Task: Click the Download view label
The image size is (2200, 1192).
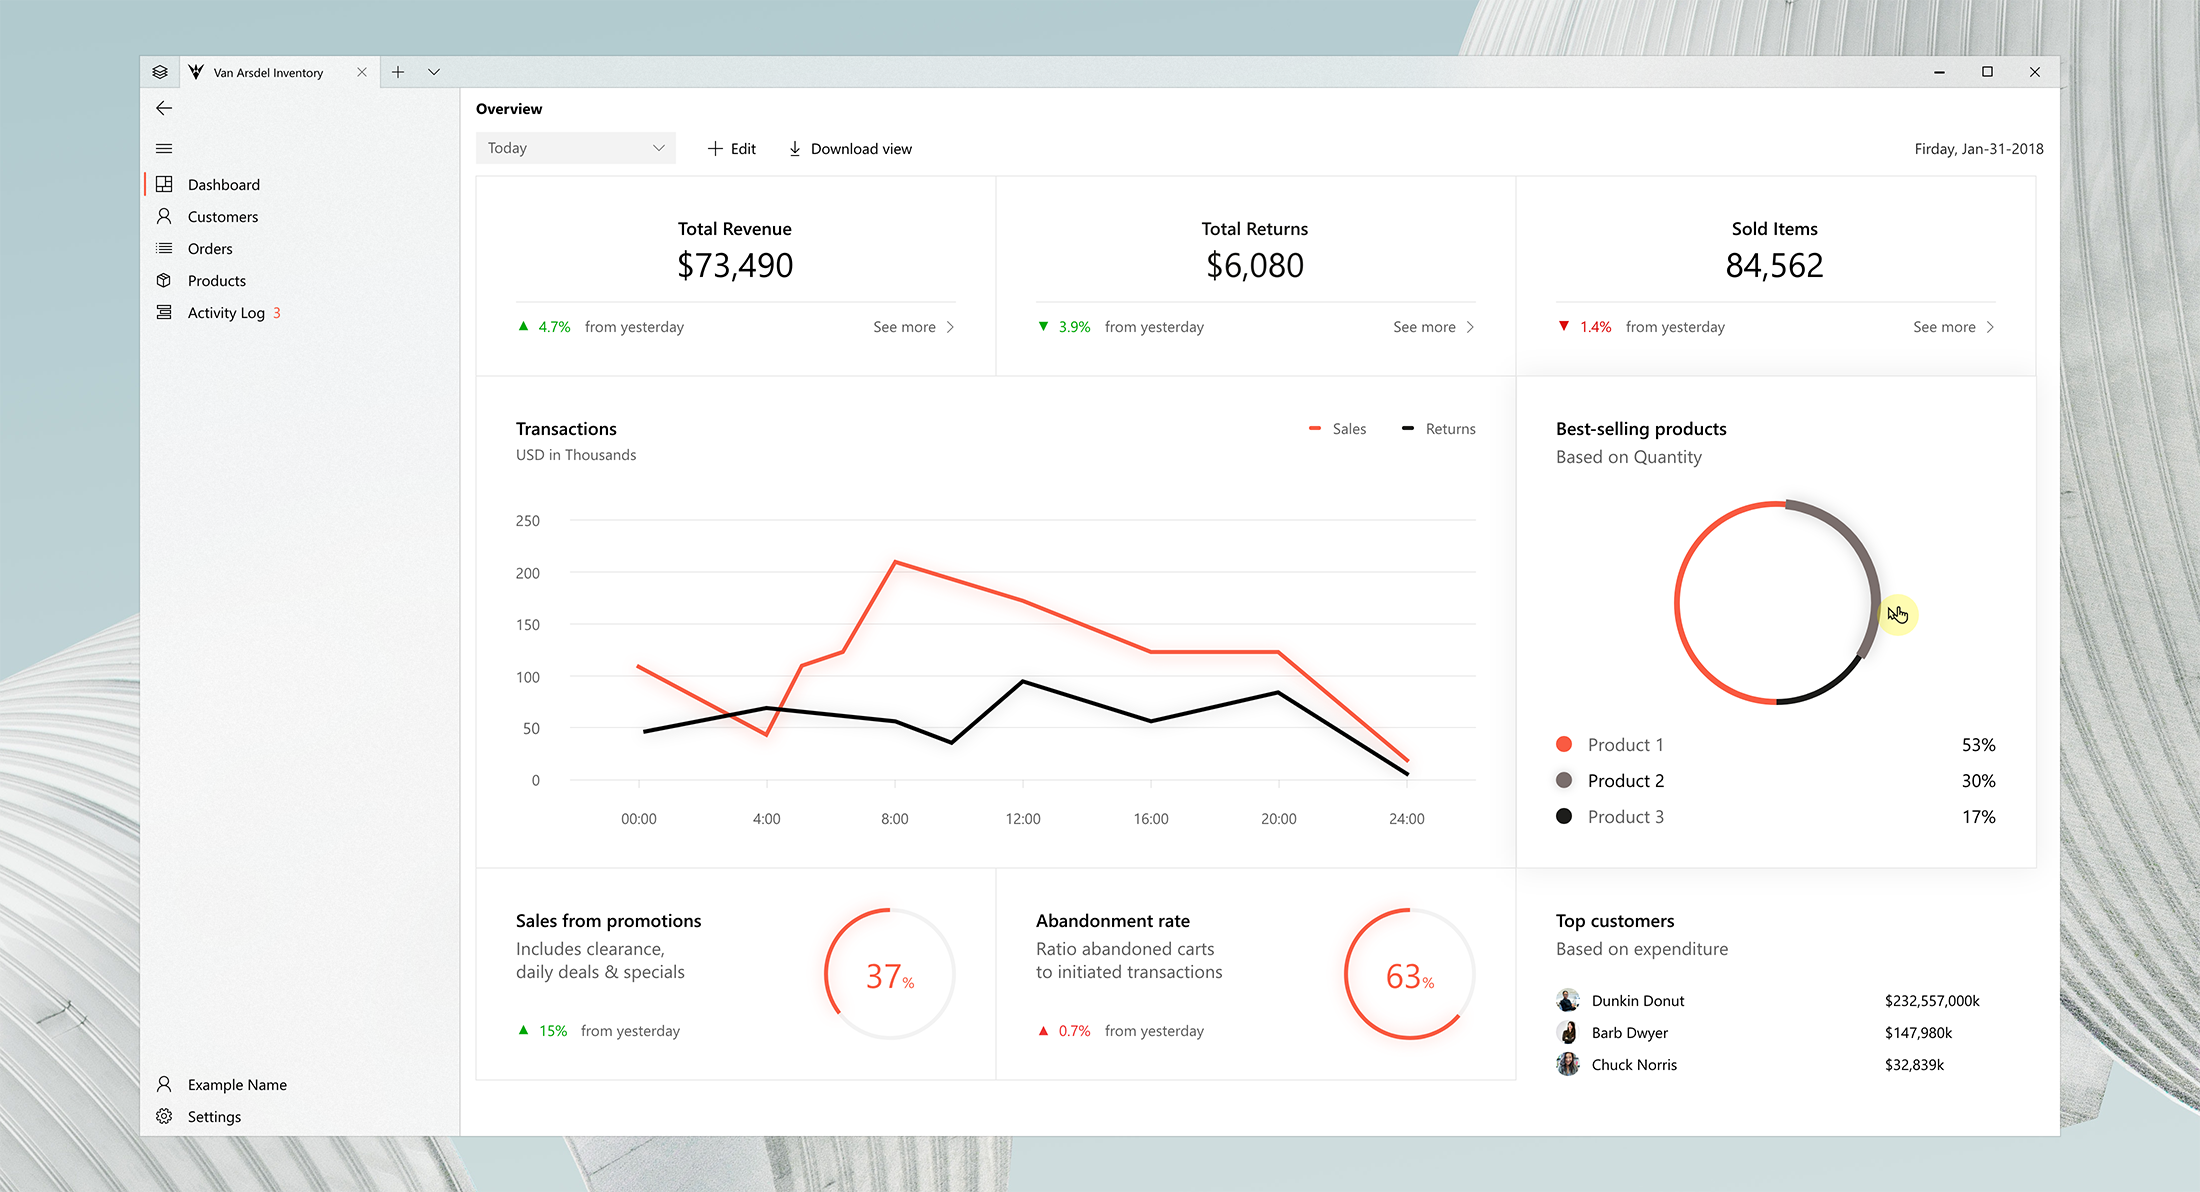Action: (x=861, y=148)
